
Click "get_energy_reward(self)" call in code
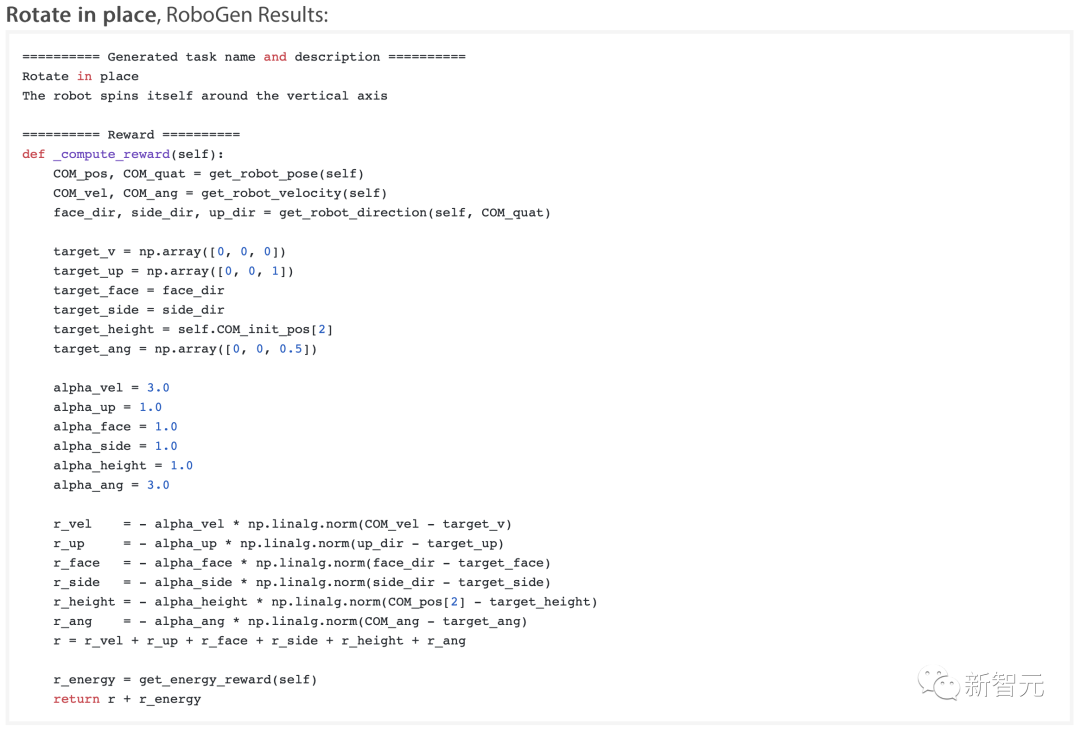point(227,680)
